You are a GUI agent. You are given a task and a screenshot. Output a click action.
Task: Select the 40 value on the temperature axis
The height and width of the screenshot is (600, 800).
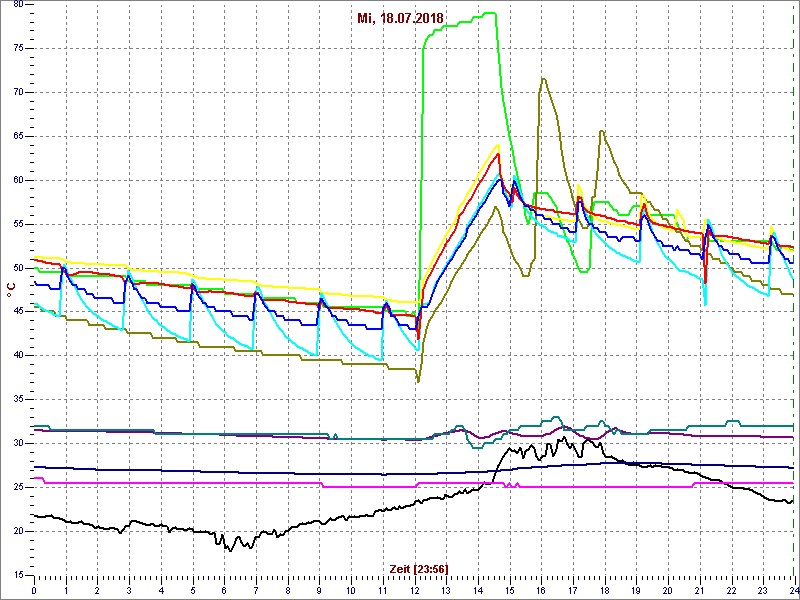pos(17,356)
